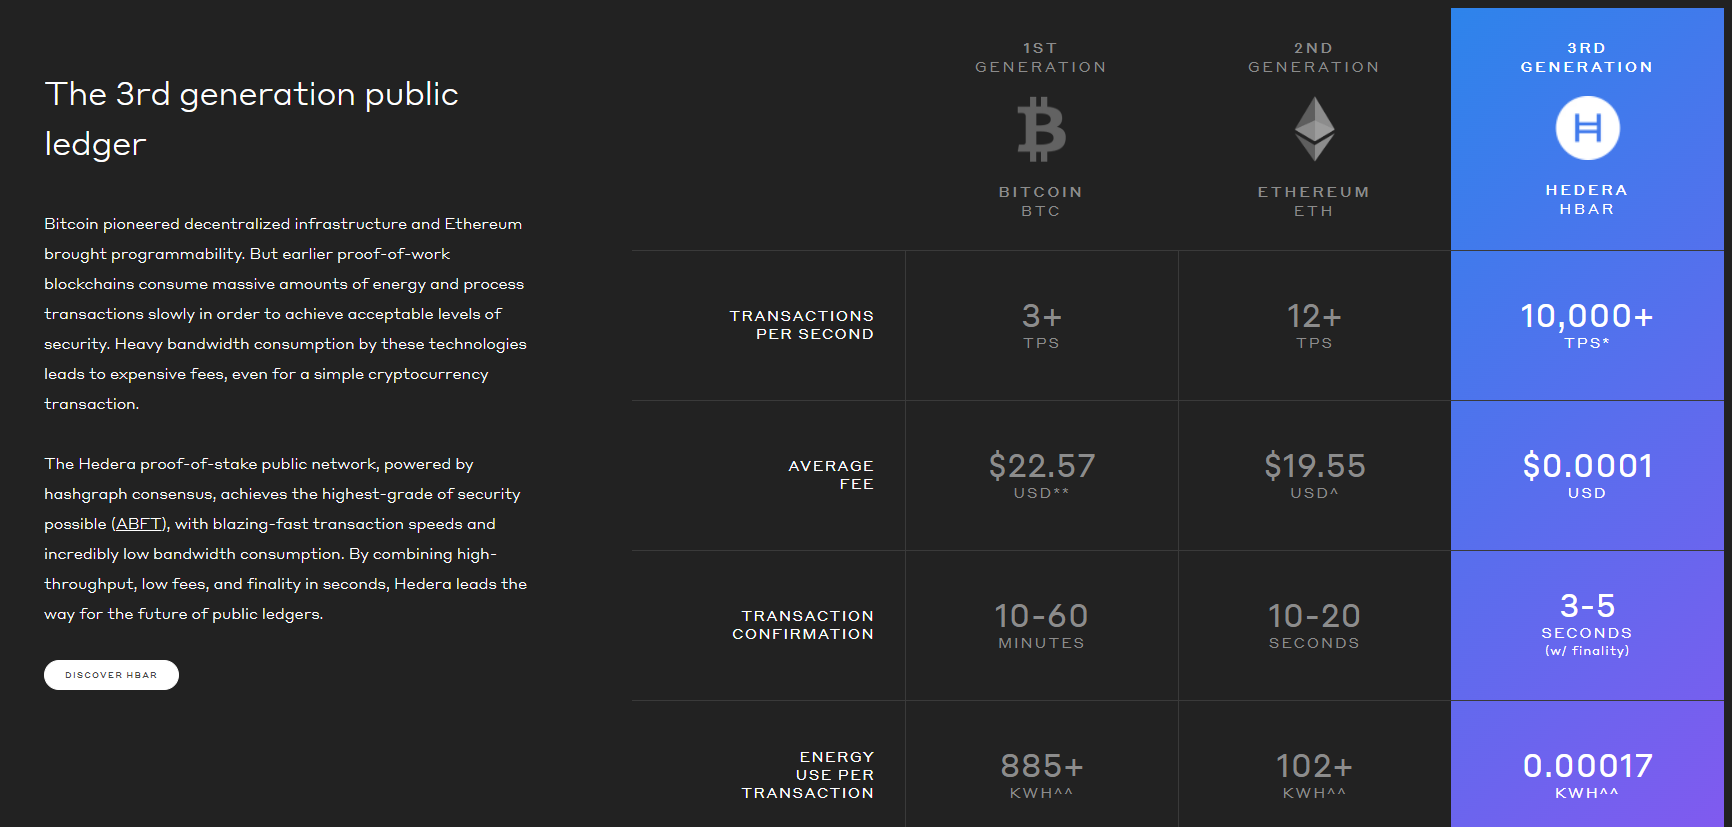1732x827 pixels.
Task: Click the Transactions Per Second row label
Action: coord(802,325)
